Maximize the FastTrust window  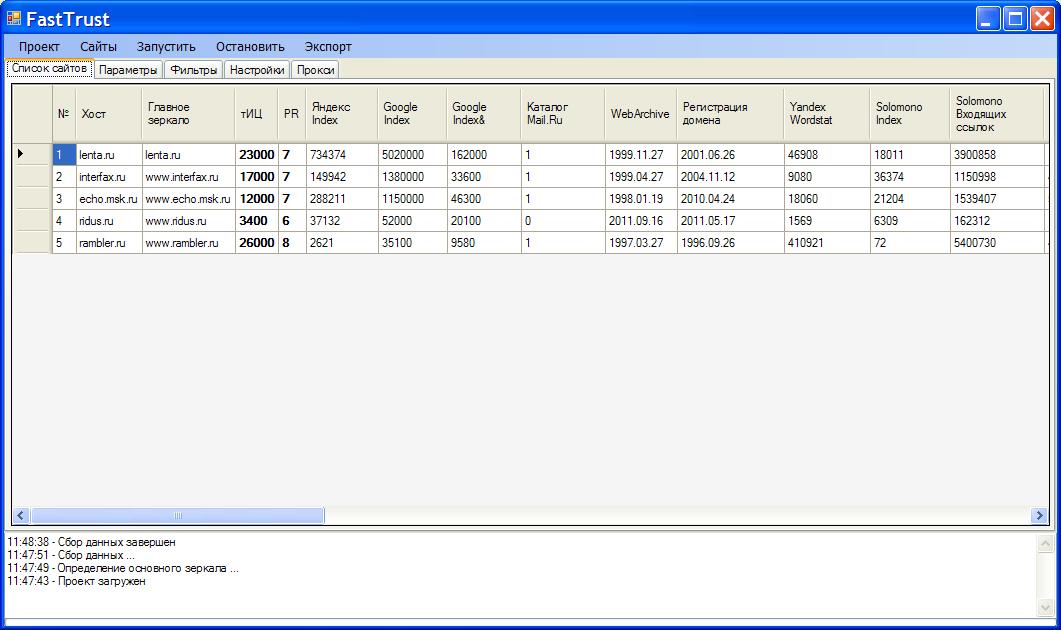pyautogui.click(x=1016, y=19)
